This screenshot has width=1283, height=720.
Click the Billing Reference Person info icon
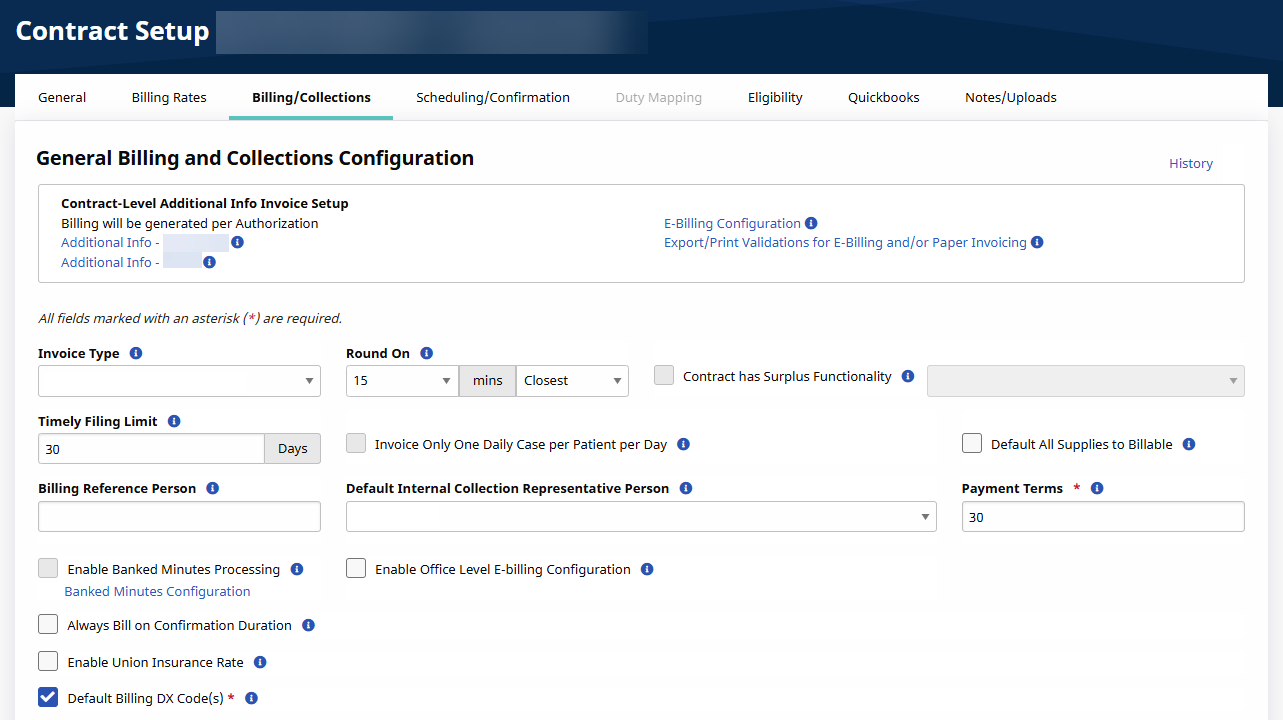(212, 488)
